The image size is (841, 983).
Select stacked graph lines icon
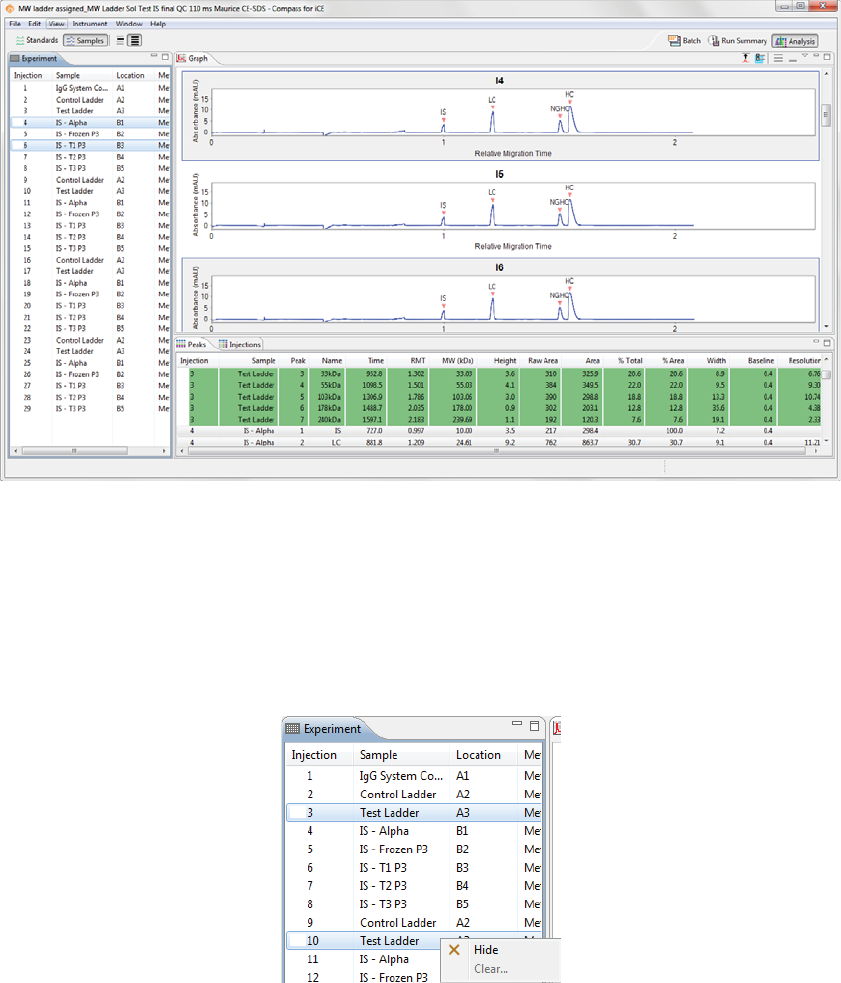(x=778, y=58)
